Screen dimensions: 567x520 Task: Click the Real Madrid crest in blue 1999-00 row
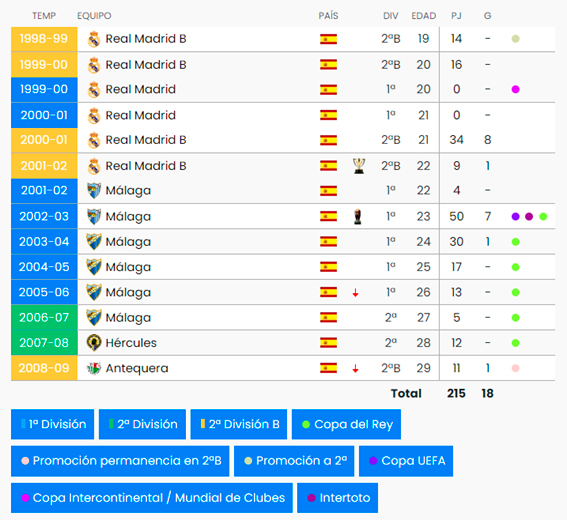[x=94, y=90]
